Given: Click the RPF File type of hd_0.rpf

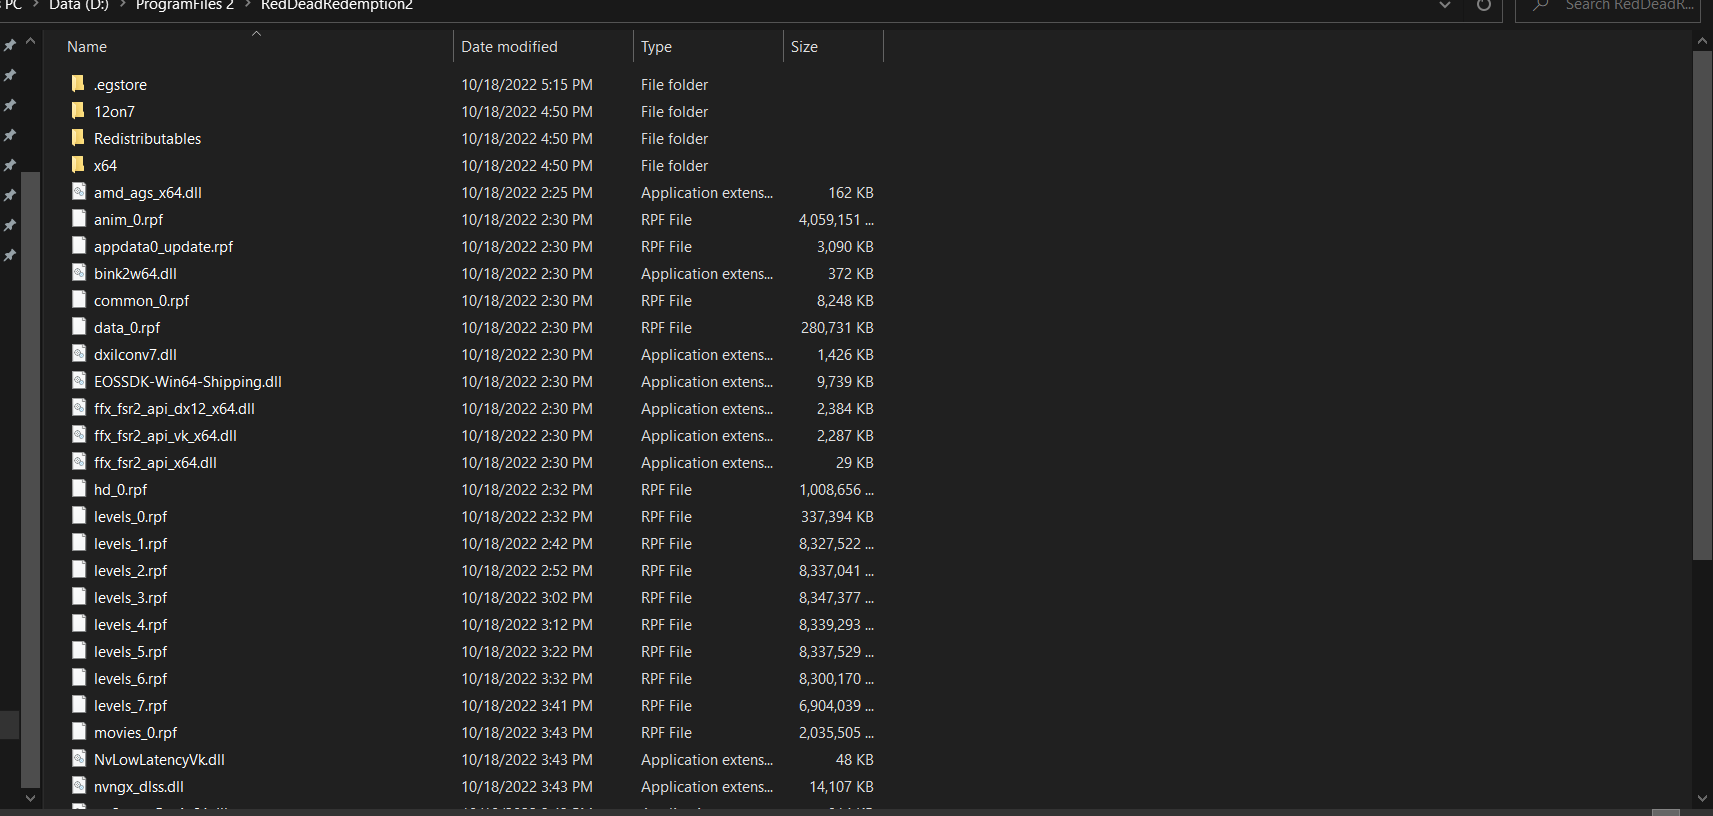Looking at the screenshot, I should [666, 490].
